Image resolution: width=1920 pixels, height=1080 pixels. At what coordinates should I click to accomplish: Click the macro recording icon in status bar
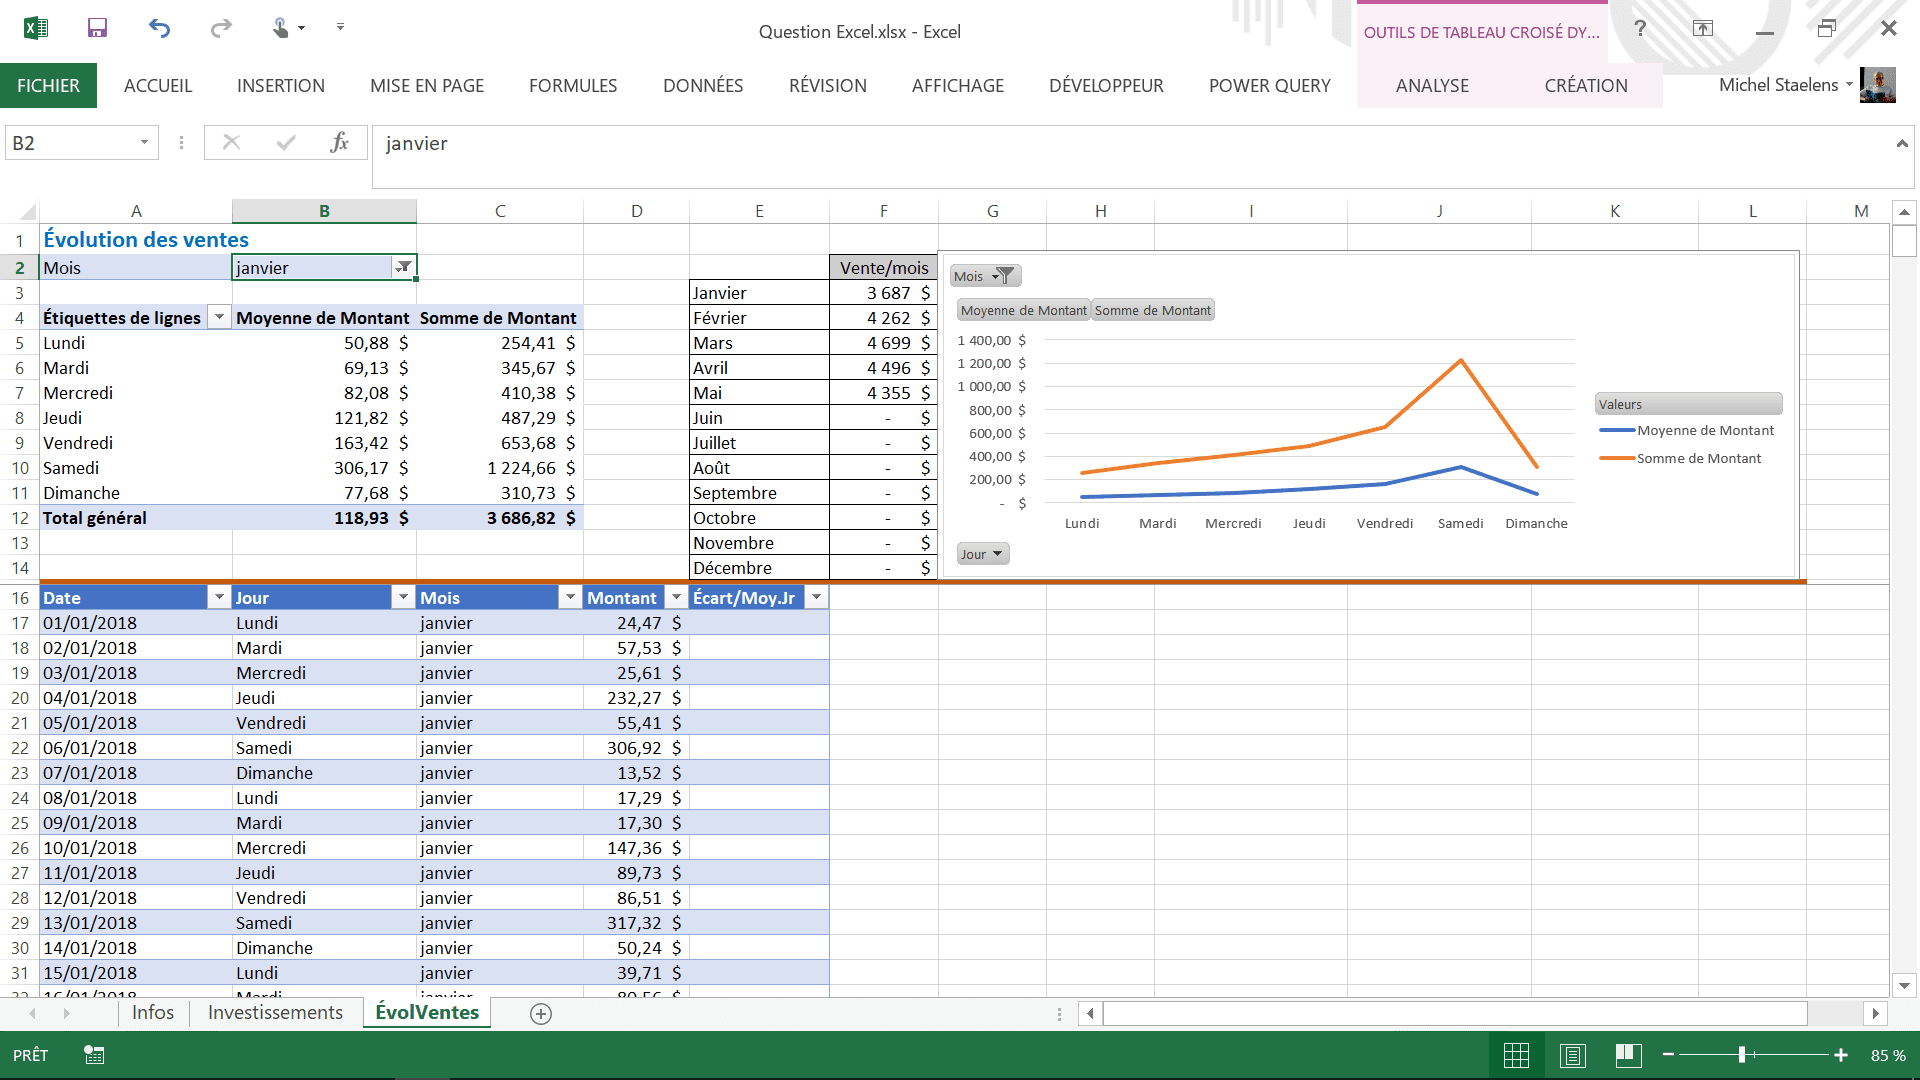(x=94, y=1055)
